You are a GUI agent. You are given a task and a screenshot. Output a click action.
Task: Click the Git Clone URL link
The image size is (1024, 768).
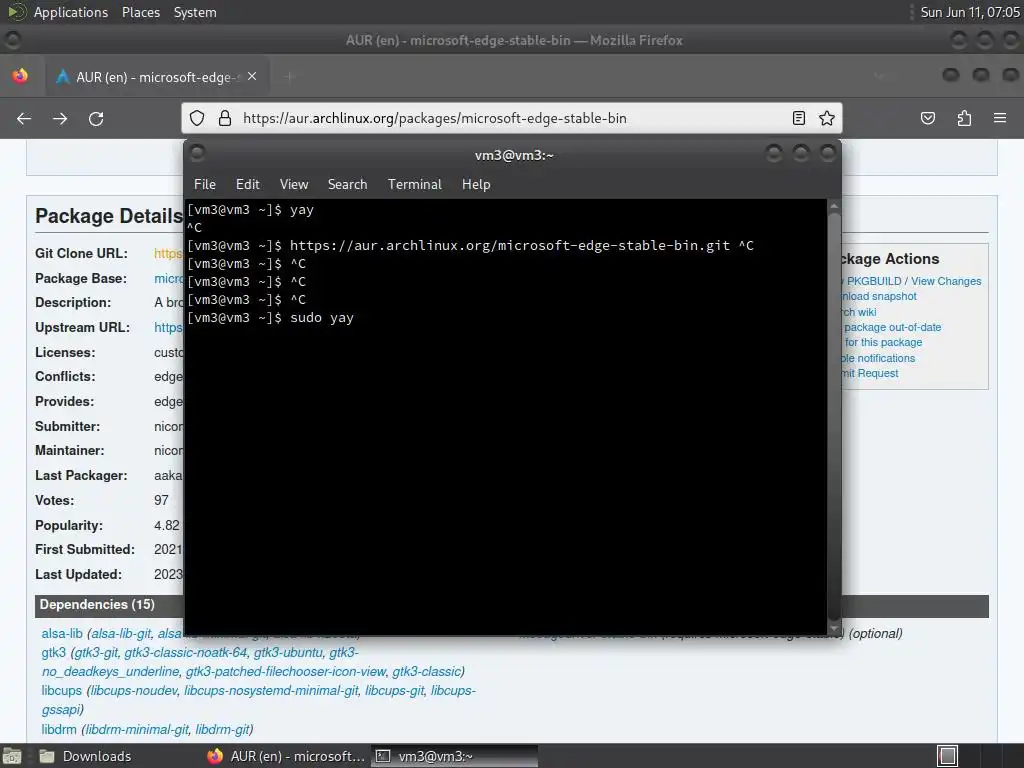[x=168, y=253]
